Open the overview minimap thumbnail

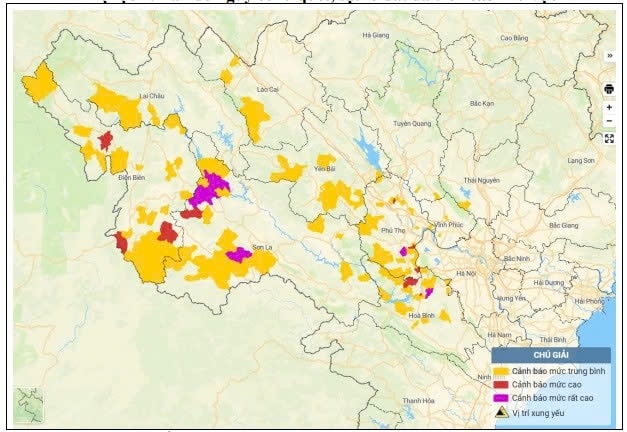tap(28, 405)
